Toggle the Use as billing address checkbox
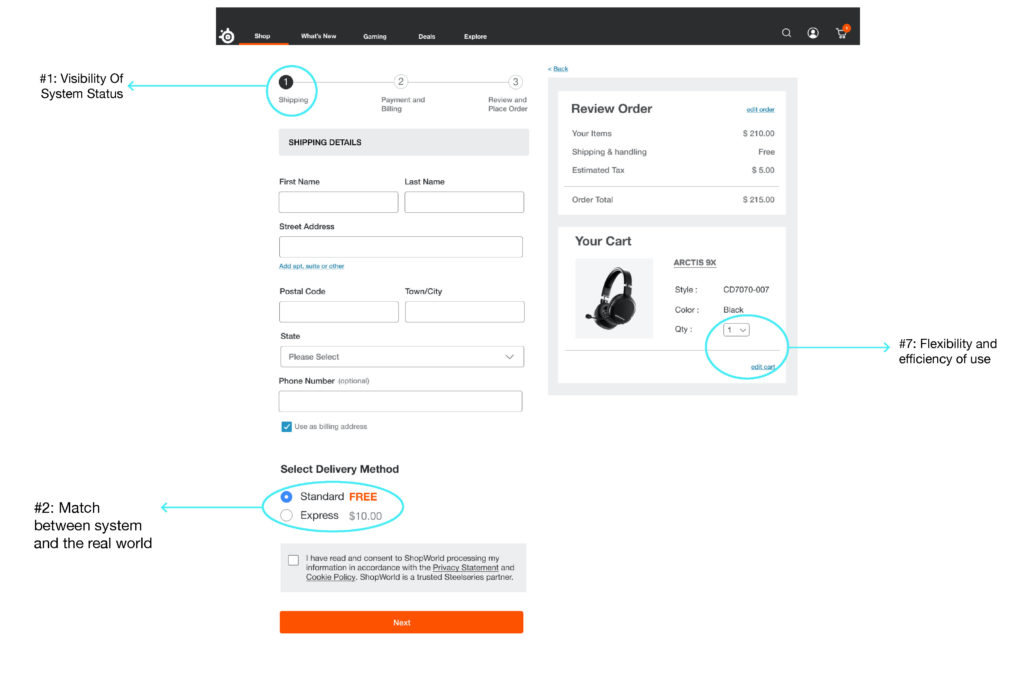Image resolution: width=1024 pixels, height=677 pixels. pos(287,426)
